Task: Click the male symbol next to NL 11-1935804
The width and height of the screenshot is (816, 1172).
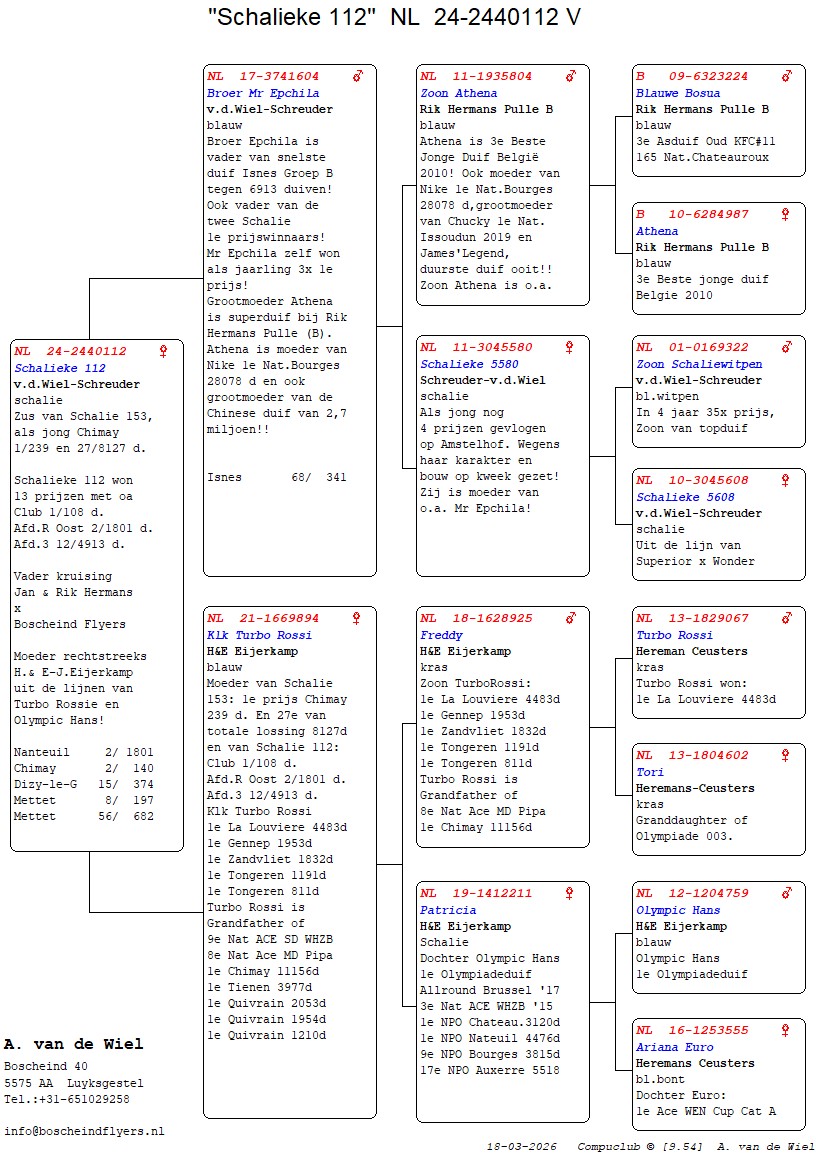Action: (571, 76)
